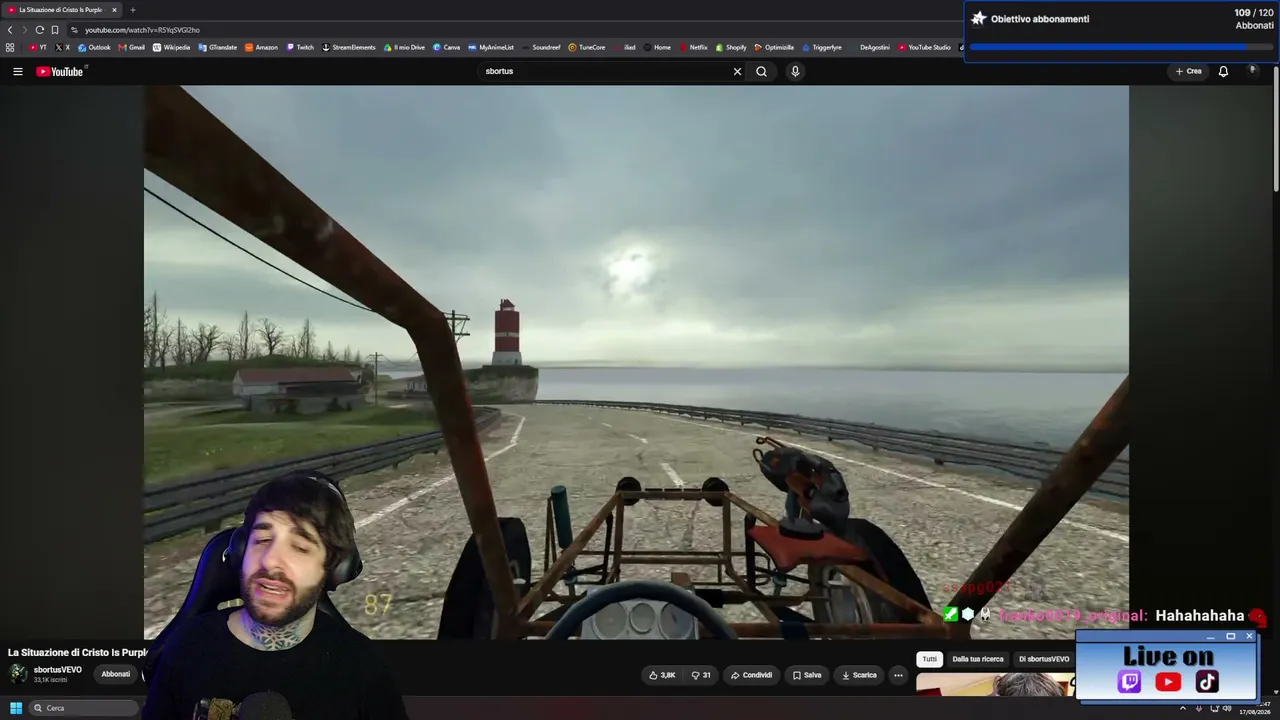This screenshot has height=720, width=1280.
Task: Open the taskbar clock and date
Action: point(1255,708)
